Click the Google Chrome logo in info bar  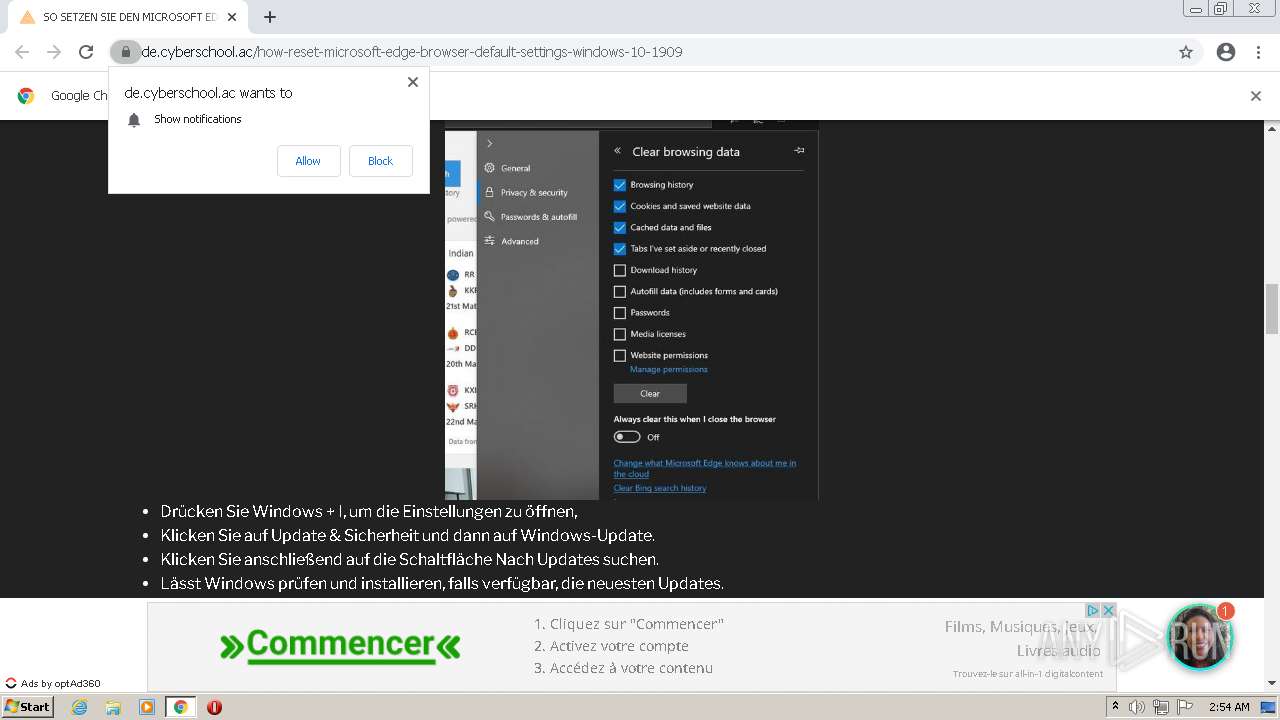[x=26, y=96]
